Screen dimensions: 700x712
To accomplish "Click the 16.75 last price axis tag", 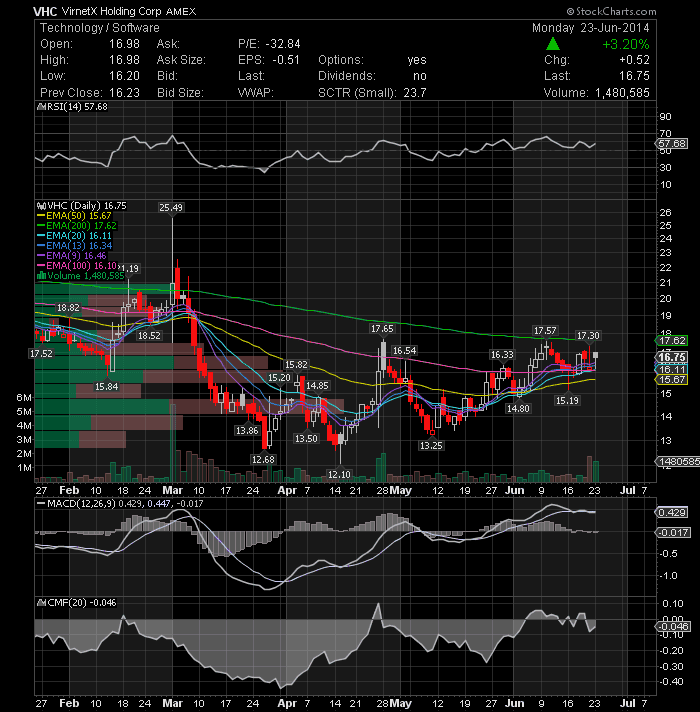I will click(x=672, y=357).
